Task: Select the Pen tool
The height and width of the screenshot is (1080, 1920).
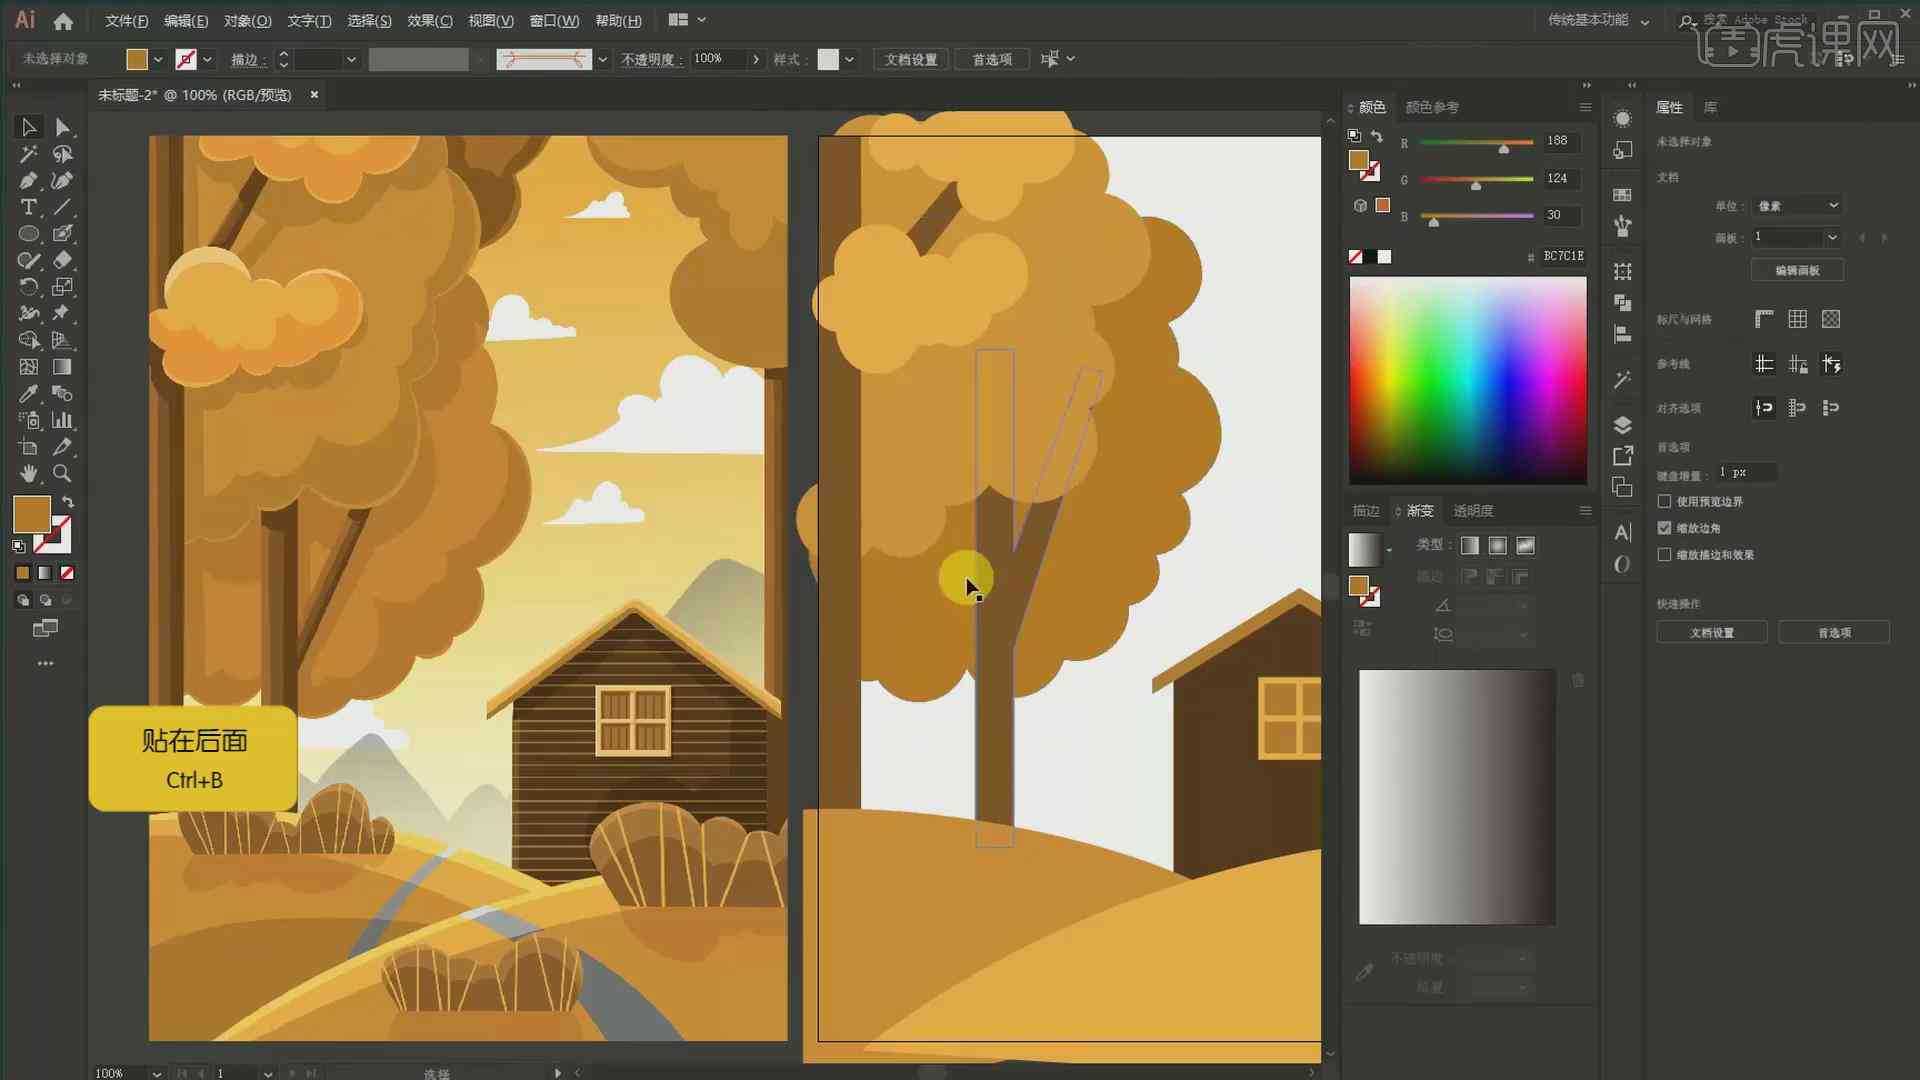Action: pyautogui.click(x=28, y=179)
